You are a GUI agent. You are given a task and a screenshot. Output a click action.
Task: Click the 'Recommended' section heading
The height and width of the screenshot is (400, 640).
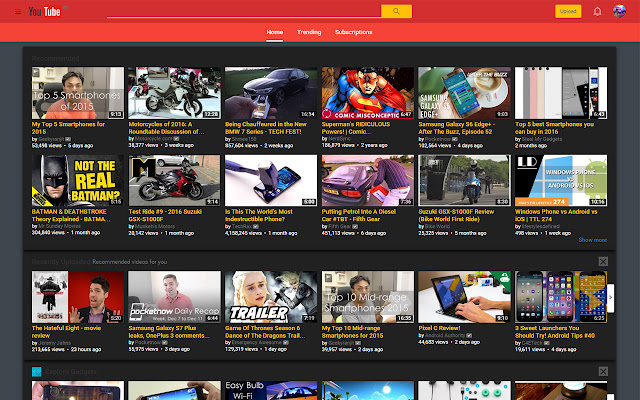tap(56, 58)
